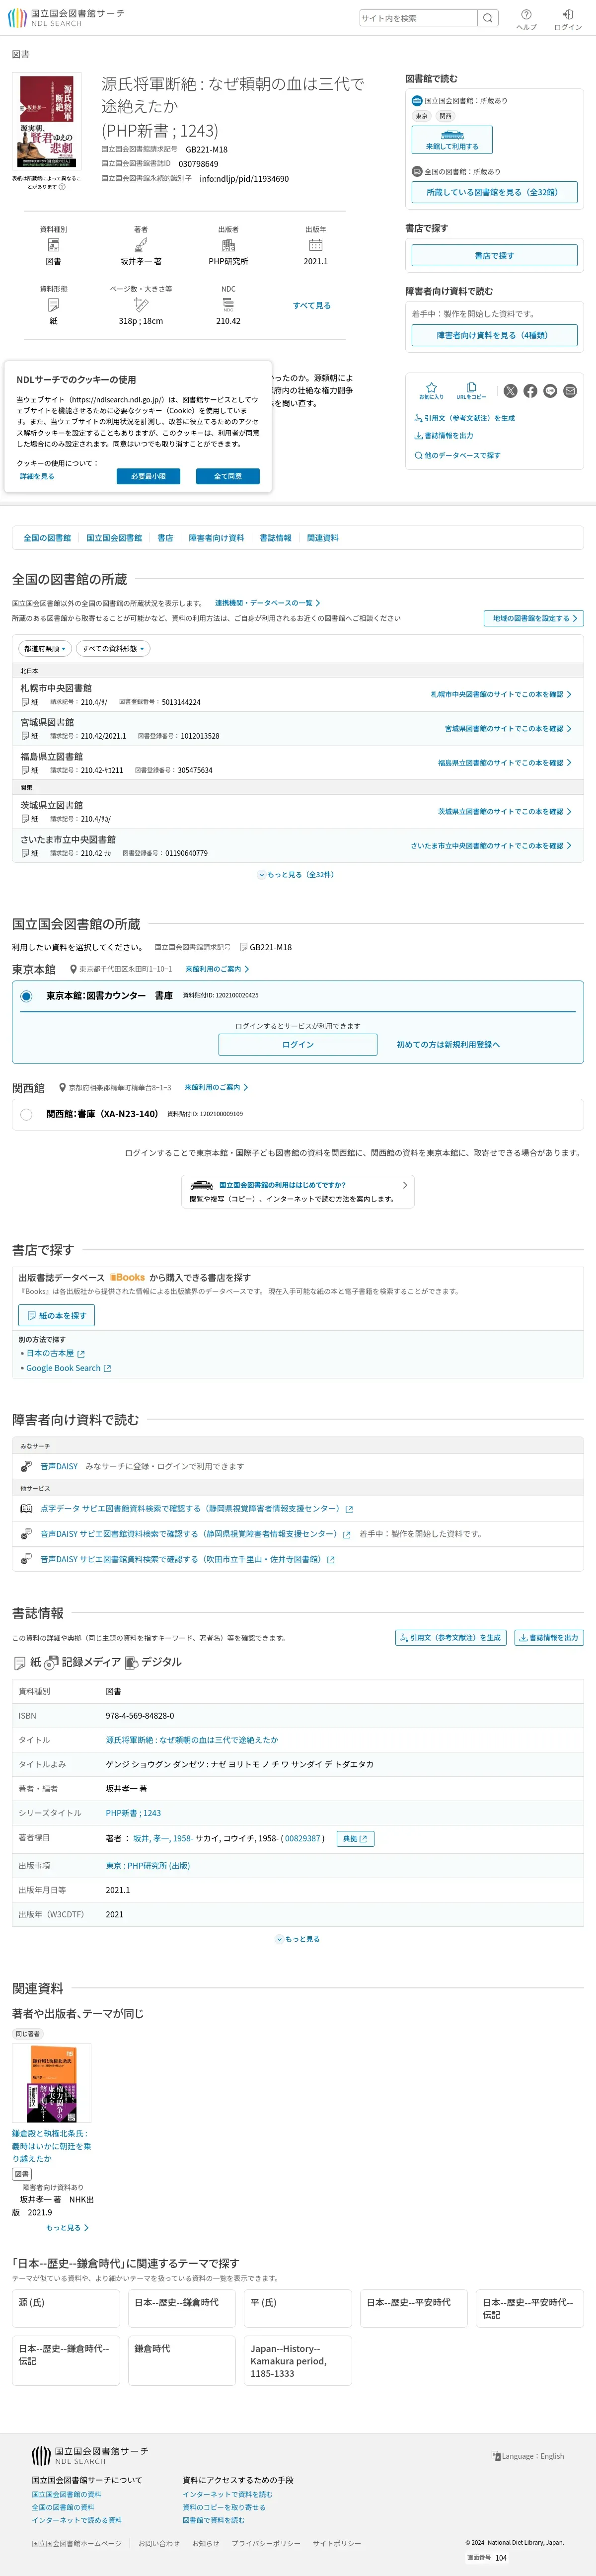Click the 資料種別 book icon
The width and height of the screenshot is (596, 2576).
tap(53, 245)
